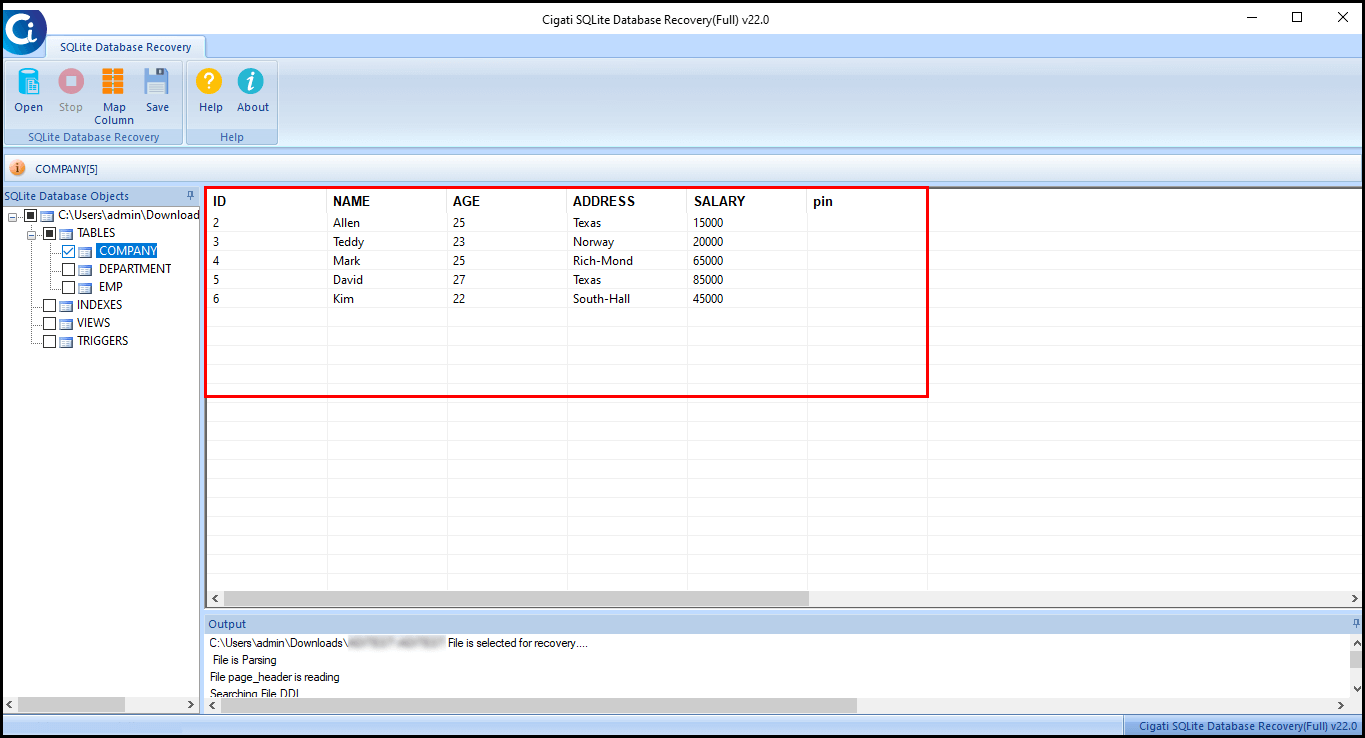Click the ADDRESS column header
The height and width of the screenshot is (738, 1365).
click(x=627, y=201)
